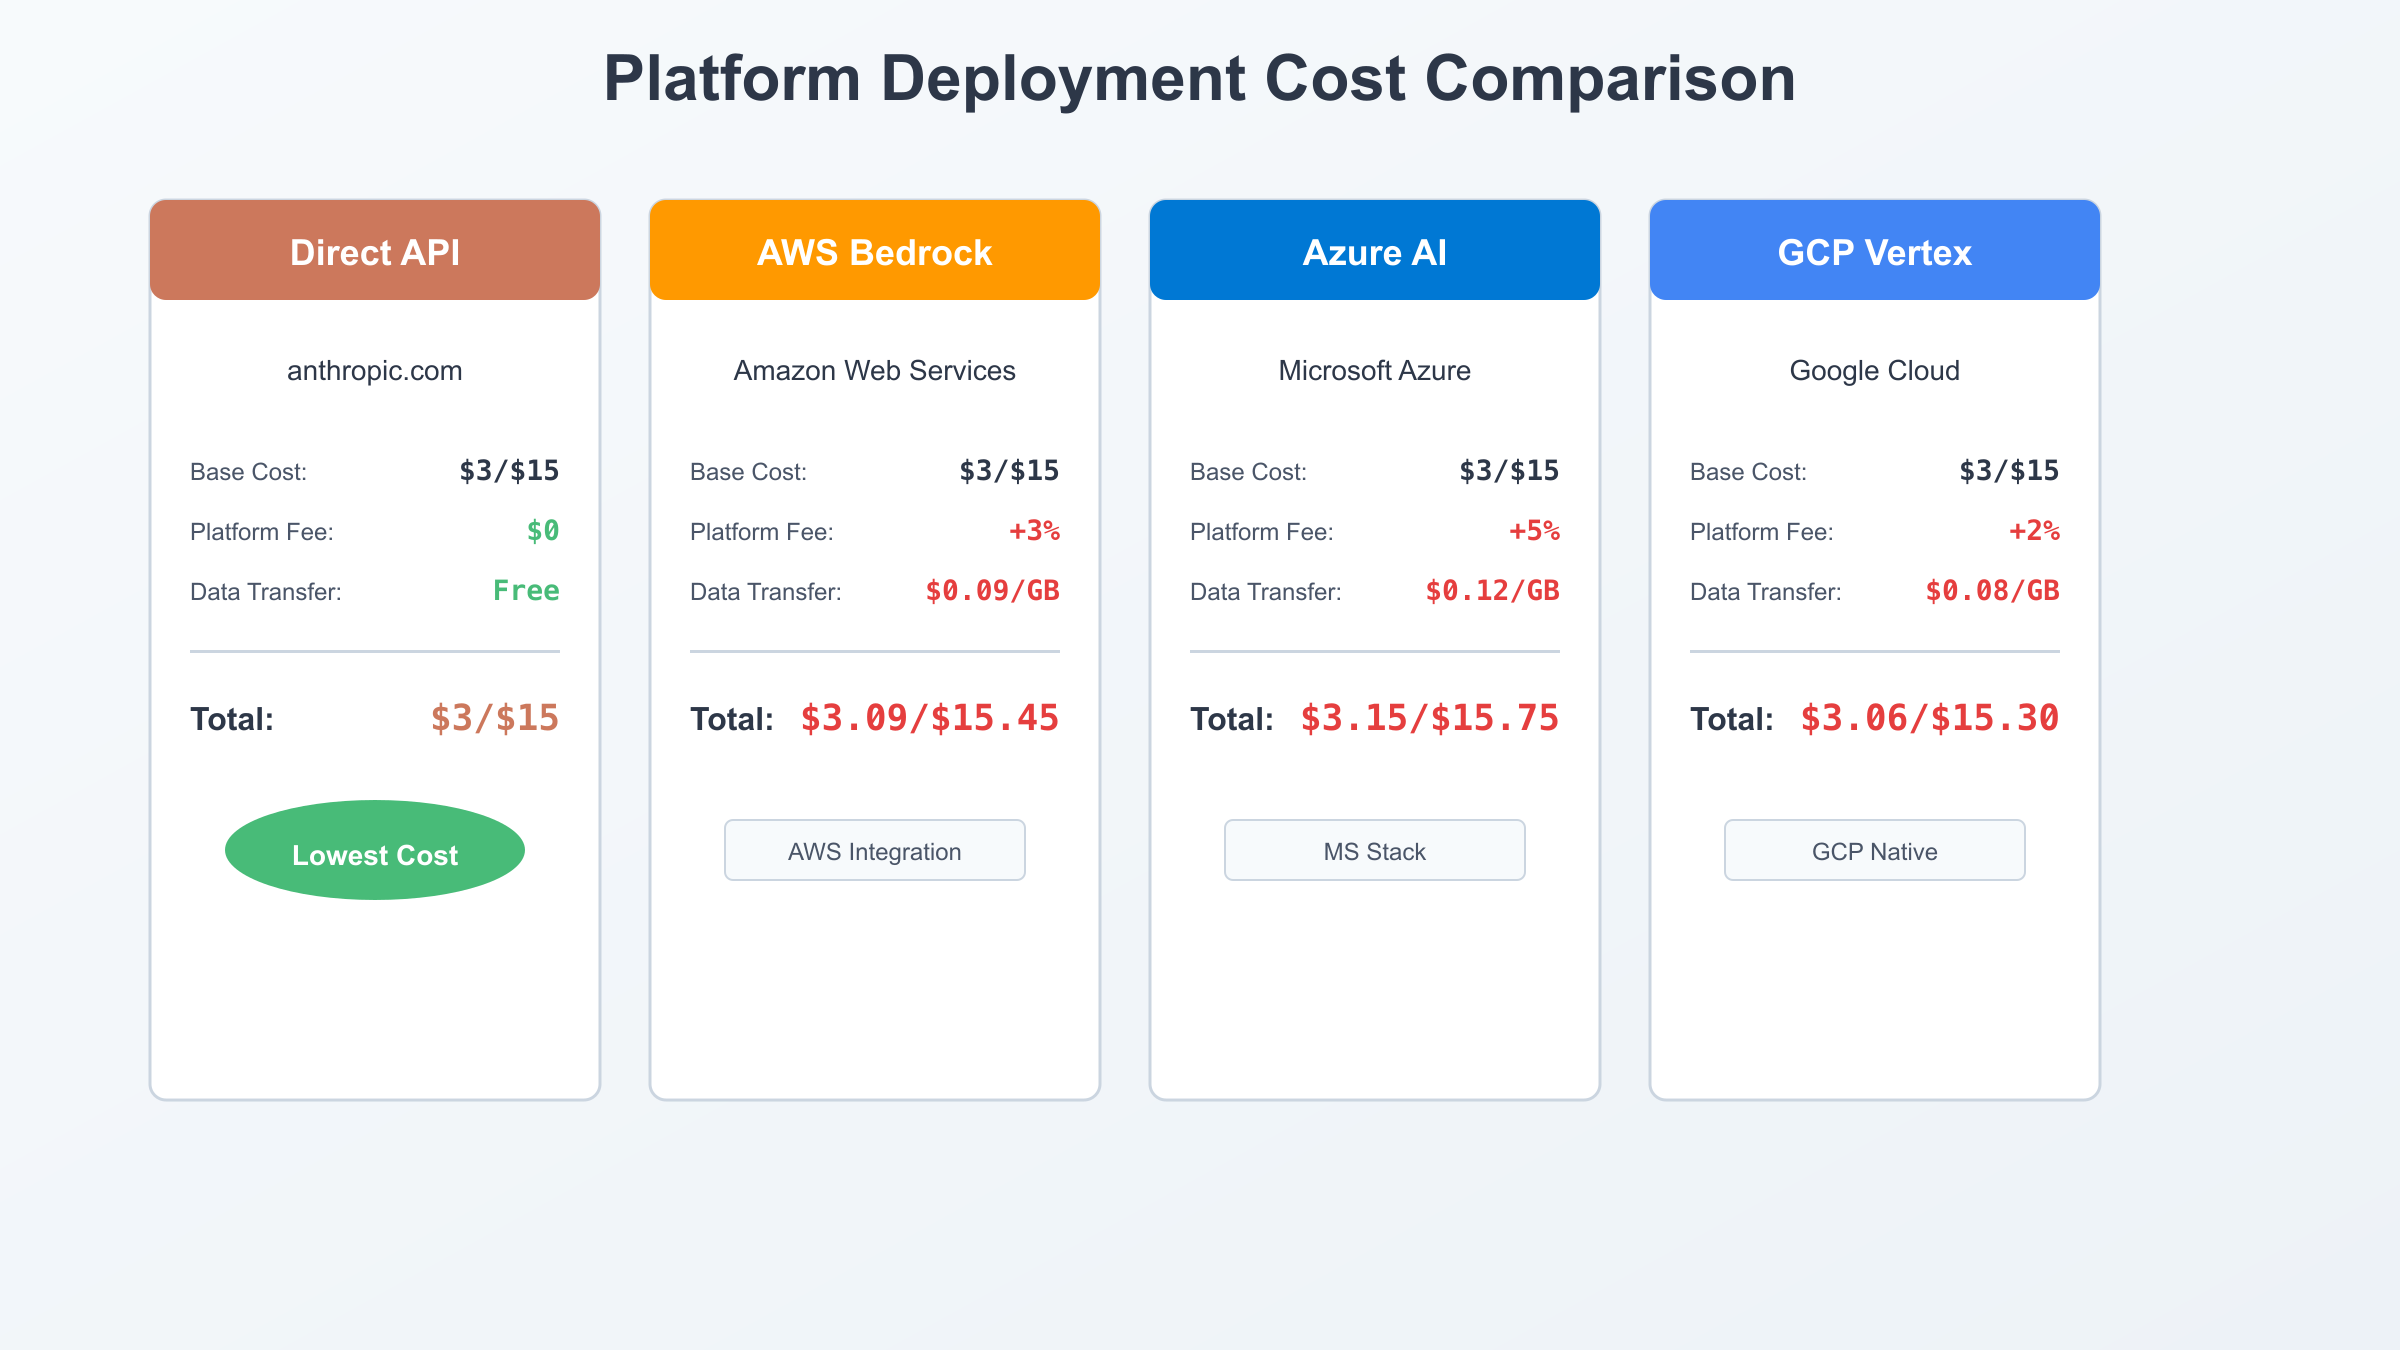Click the Amazon Web Services subtitle
Screen dimensions: 2400x1350
point(875,371)
